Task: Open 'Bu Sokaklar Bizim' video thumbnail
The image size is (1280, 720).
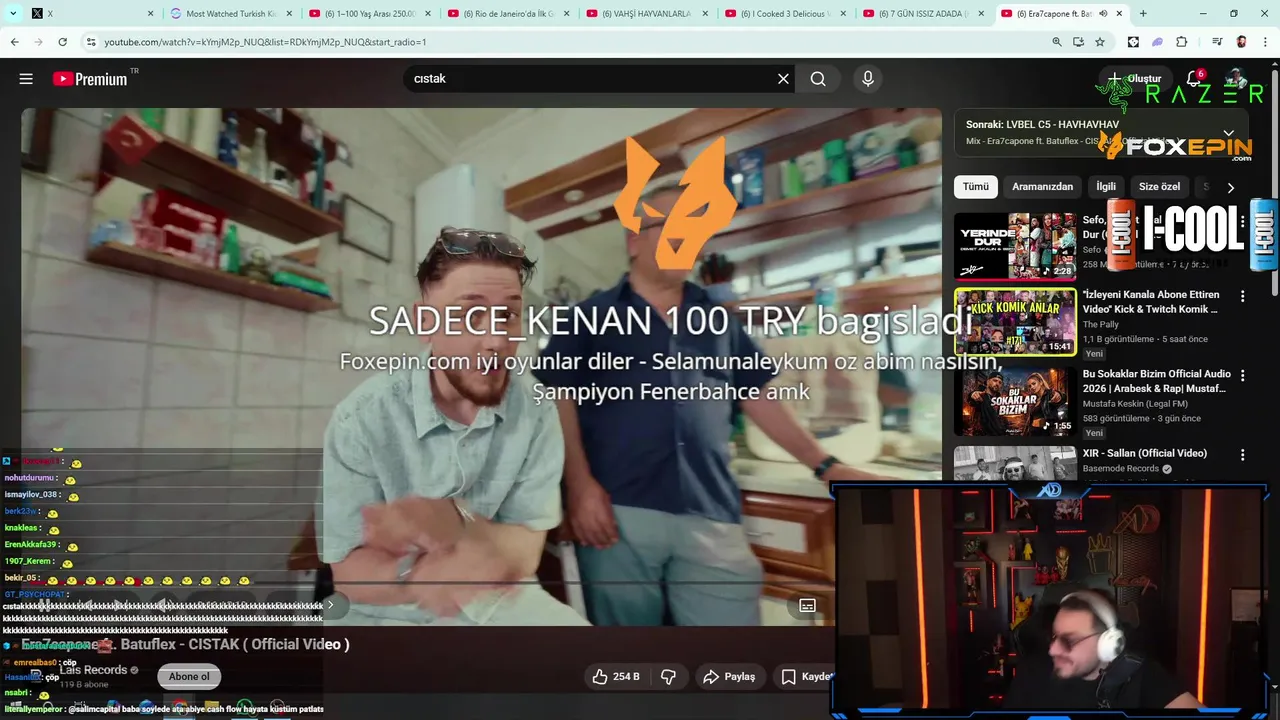Action: [x=1015, y=401]
